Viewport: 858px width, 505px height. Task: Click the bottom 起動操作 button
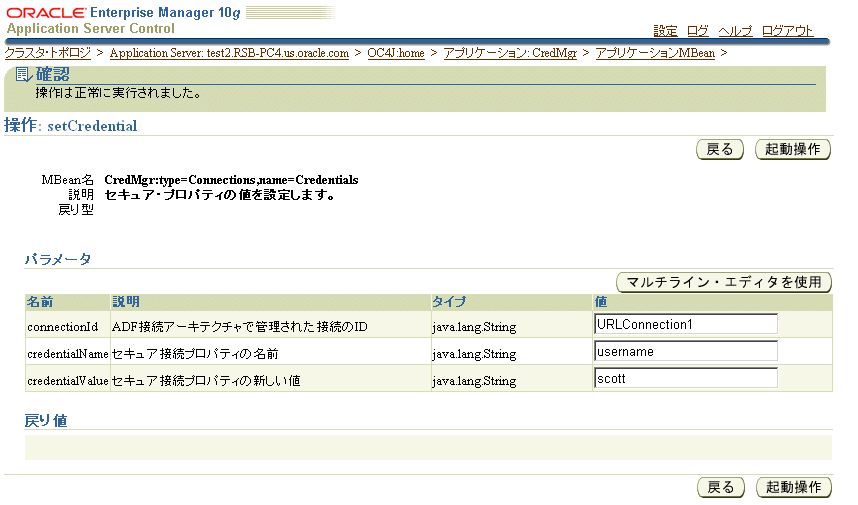click(793, 487)
